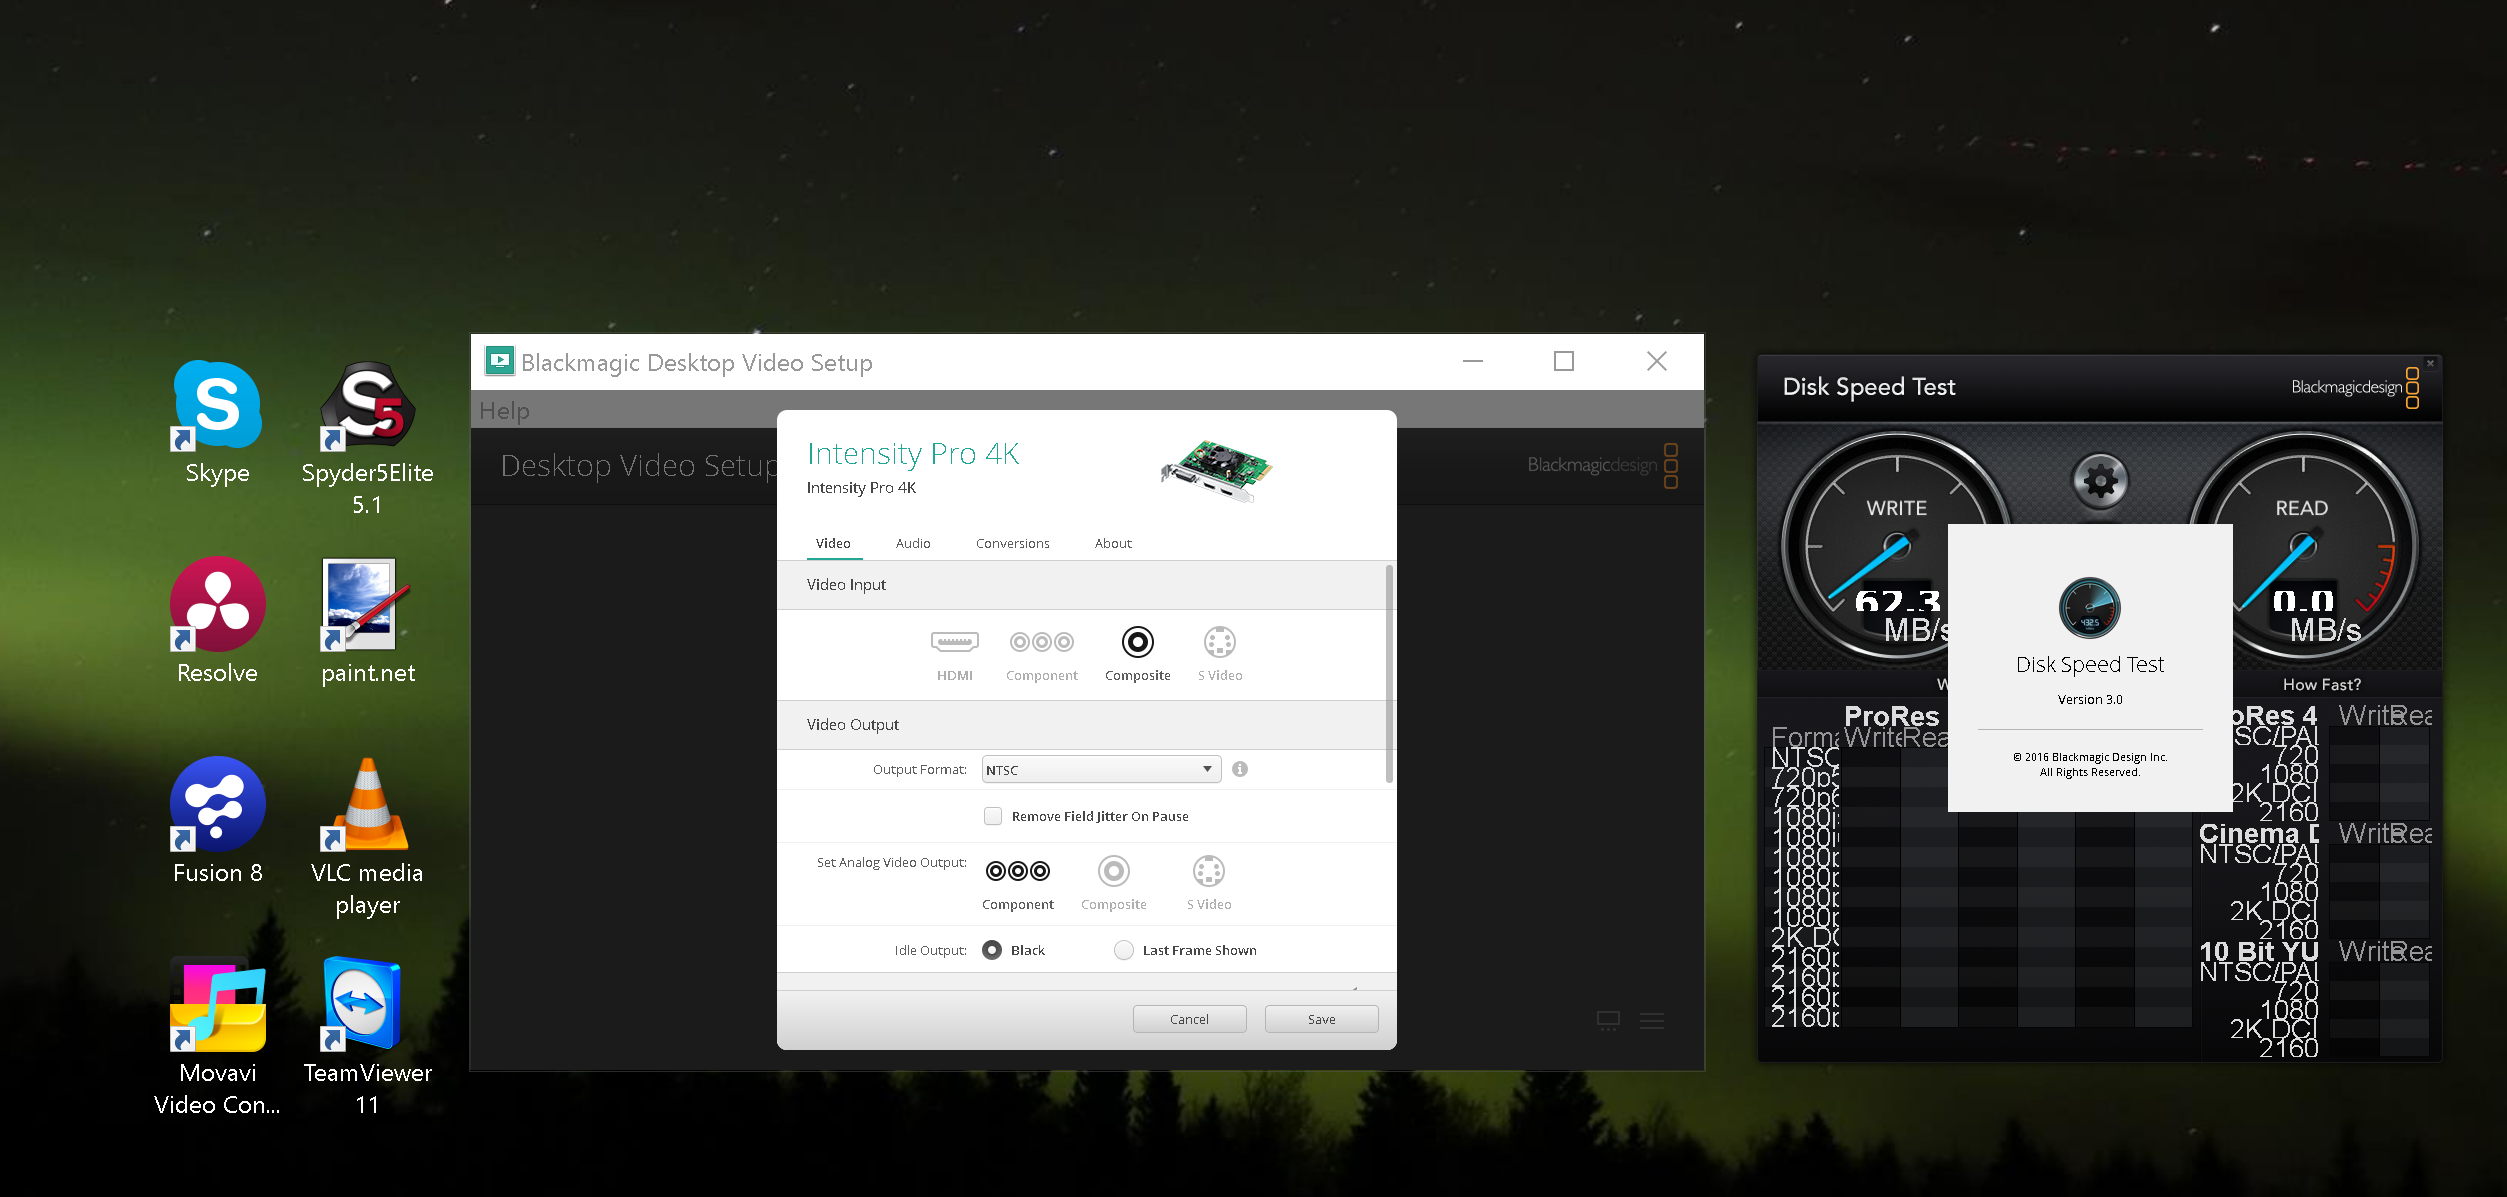This screenshot has height=1197, width=2507.
Task: Enable Remove Field Jitter On Pause
Action: [x=993, y=816]
